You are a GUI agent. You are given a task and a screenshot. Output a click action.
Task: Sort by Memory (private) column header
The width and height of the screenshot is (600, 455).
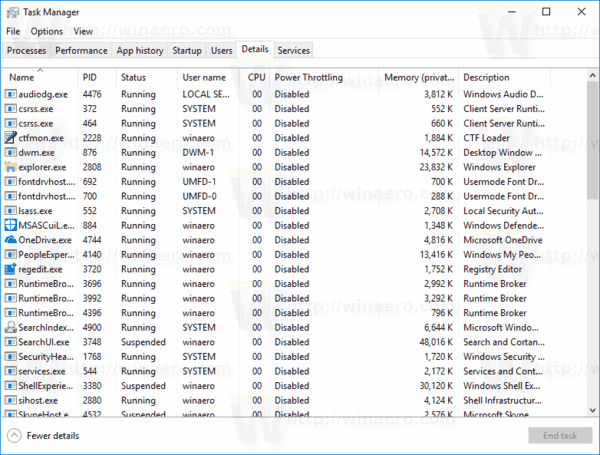[x=419, y=78]
